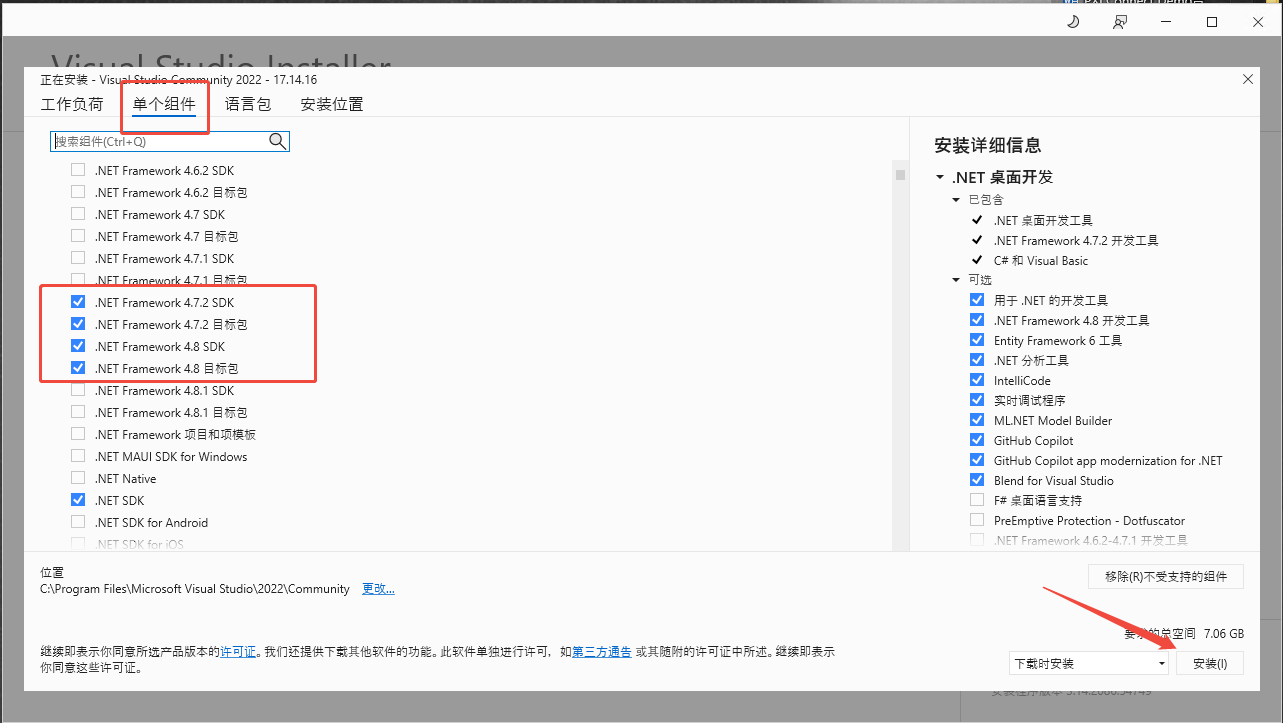Collapse the .NET 桌面开发 section
The width and height of the screenshot is (1283, 723).
(939, 177)
